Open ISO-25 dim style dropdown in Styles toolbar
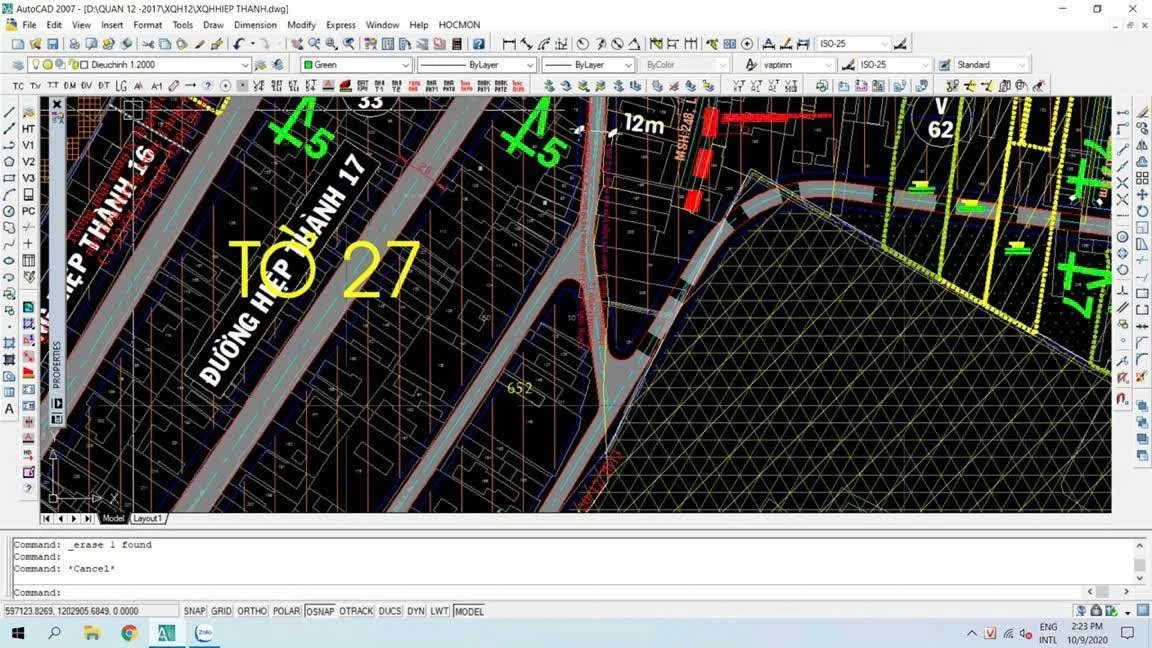 [x=894, y=65]
